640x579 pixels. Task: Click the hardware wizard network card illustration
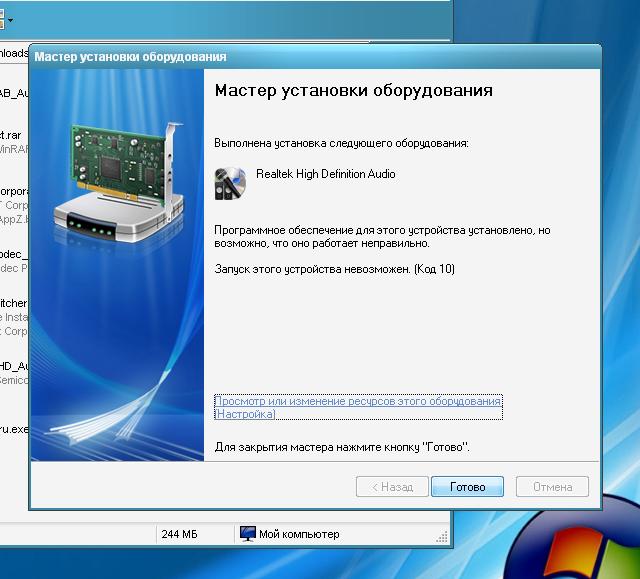pos(119,182)
